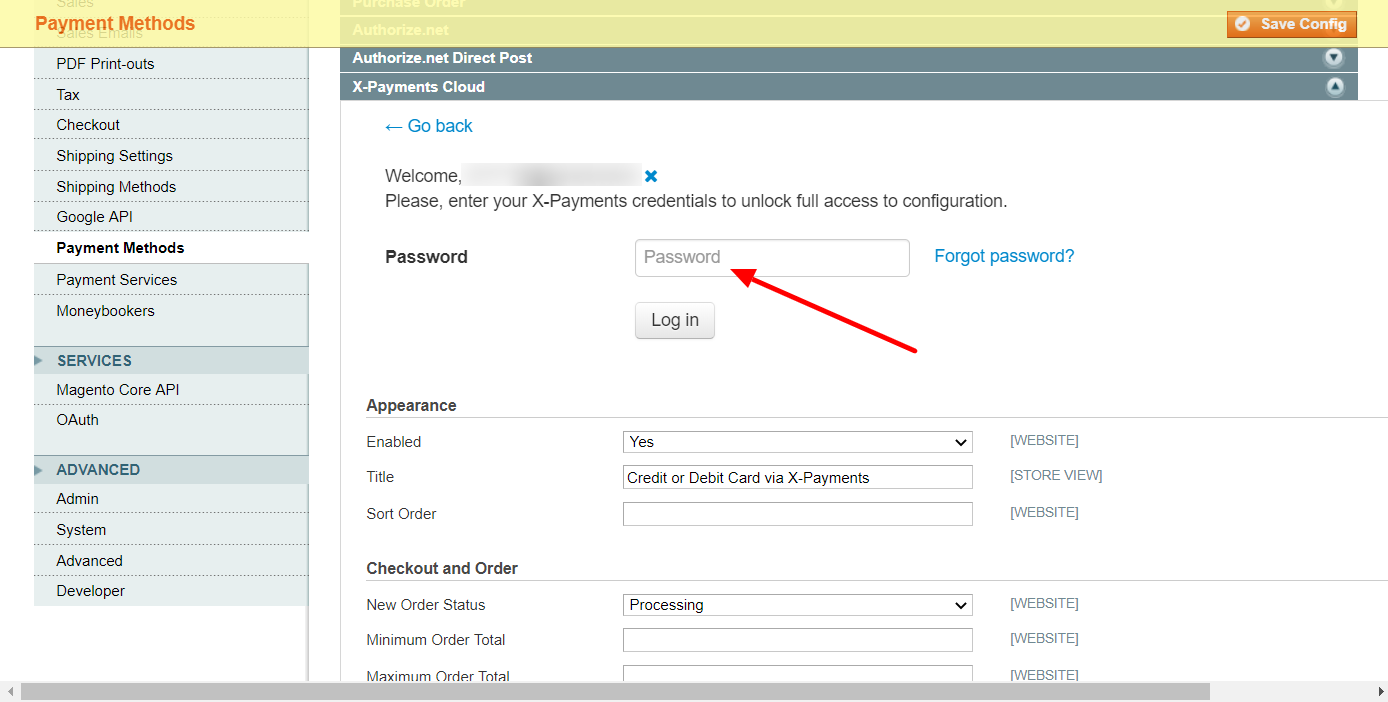Screen dimensions: 1388x702
Task: Collapse the X-Payments Cloud section
Action: (x=848, y=87)
